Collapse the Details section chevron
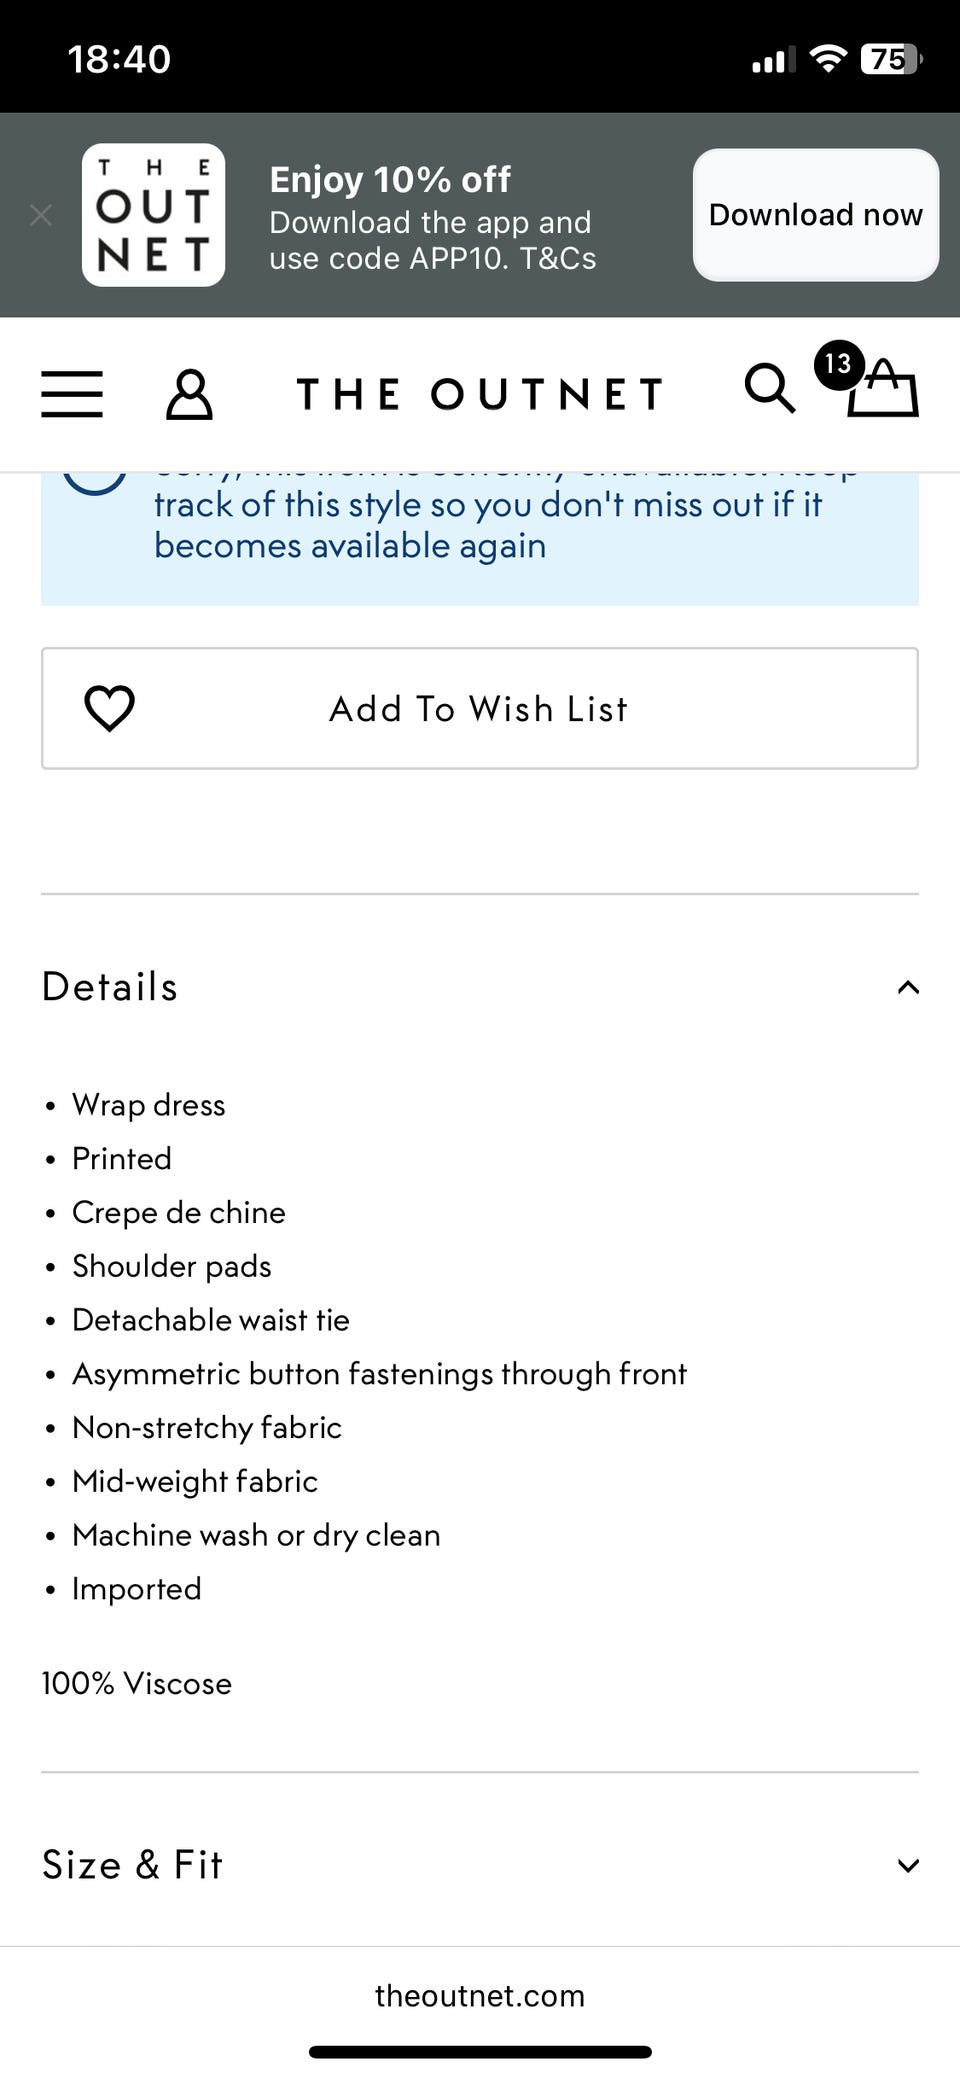This screenshot has width=960, height=2079. tap(908, 987)
